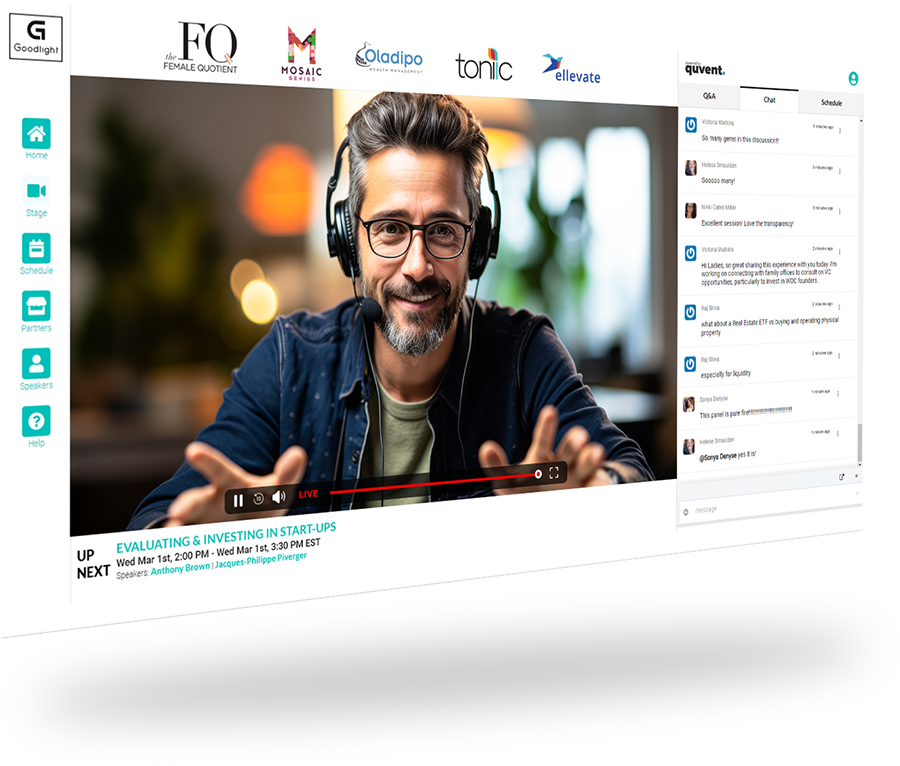Go to the Stage video section
900x766 pixels.
click(x=36, y=191)
